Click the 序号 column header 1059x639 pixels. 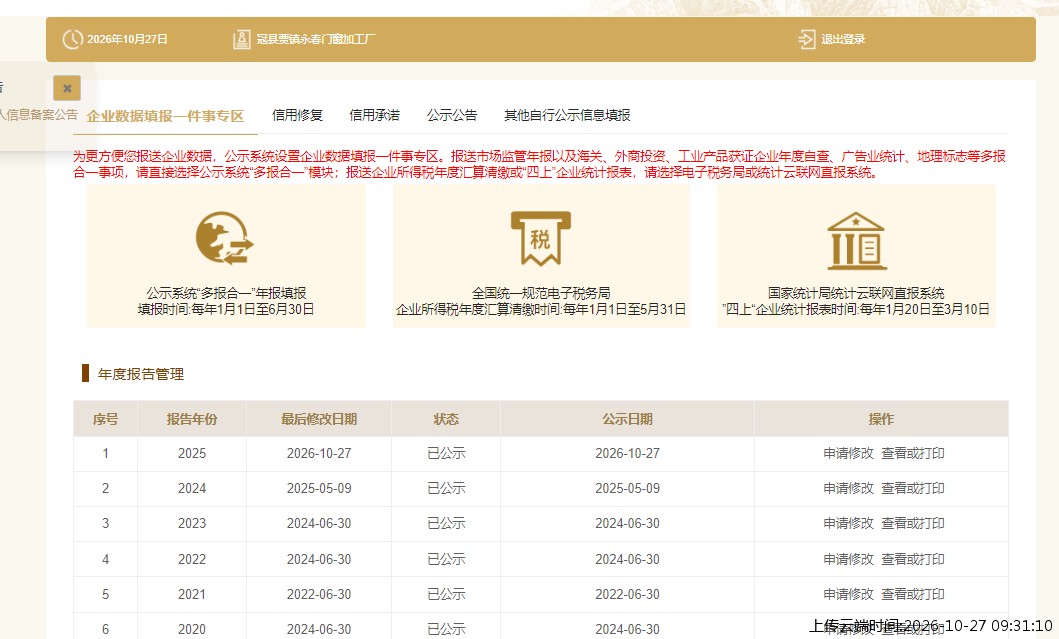[105, 419]
